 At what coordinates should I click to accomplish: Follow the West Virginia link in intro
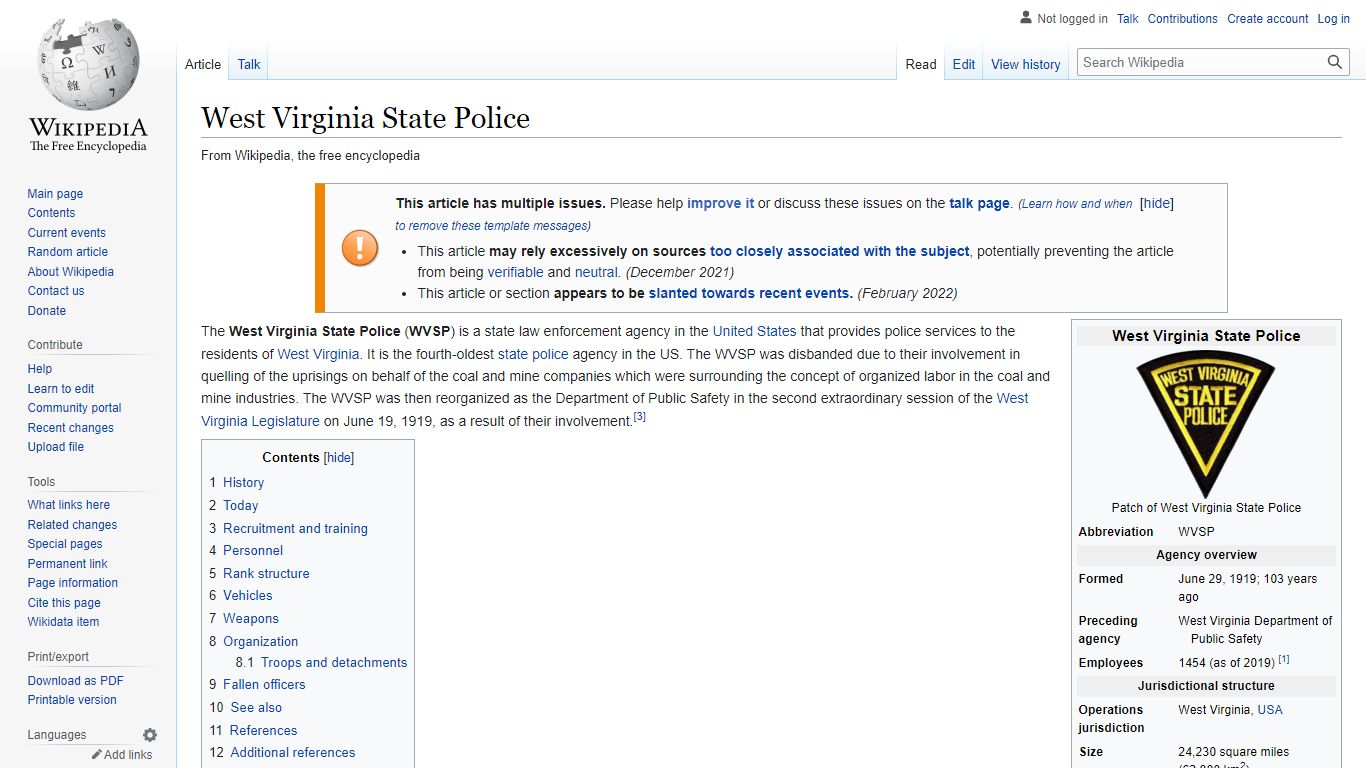(x=318, y=354)
